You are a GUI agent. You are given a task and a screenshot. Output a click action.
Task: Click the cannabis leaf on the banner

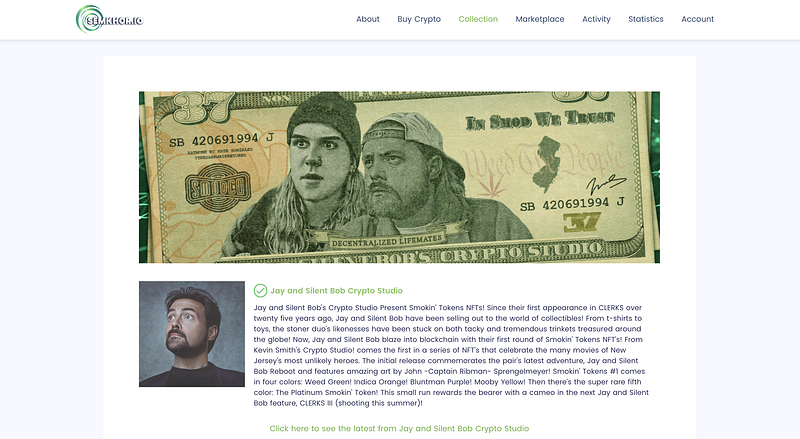click(x=491, y=187)
